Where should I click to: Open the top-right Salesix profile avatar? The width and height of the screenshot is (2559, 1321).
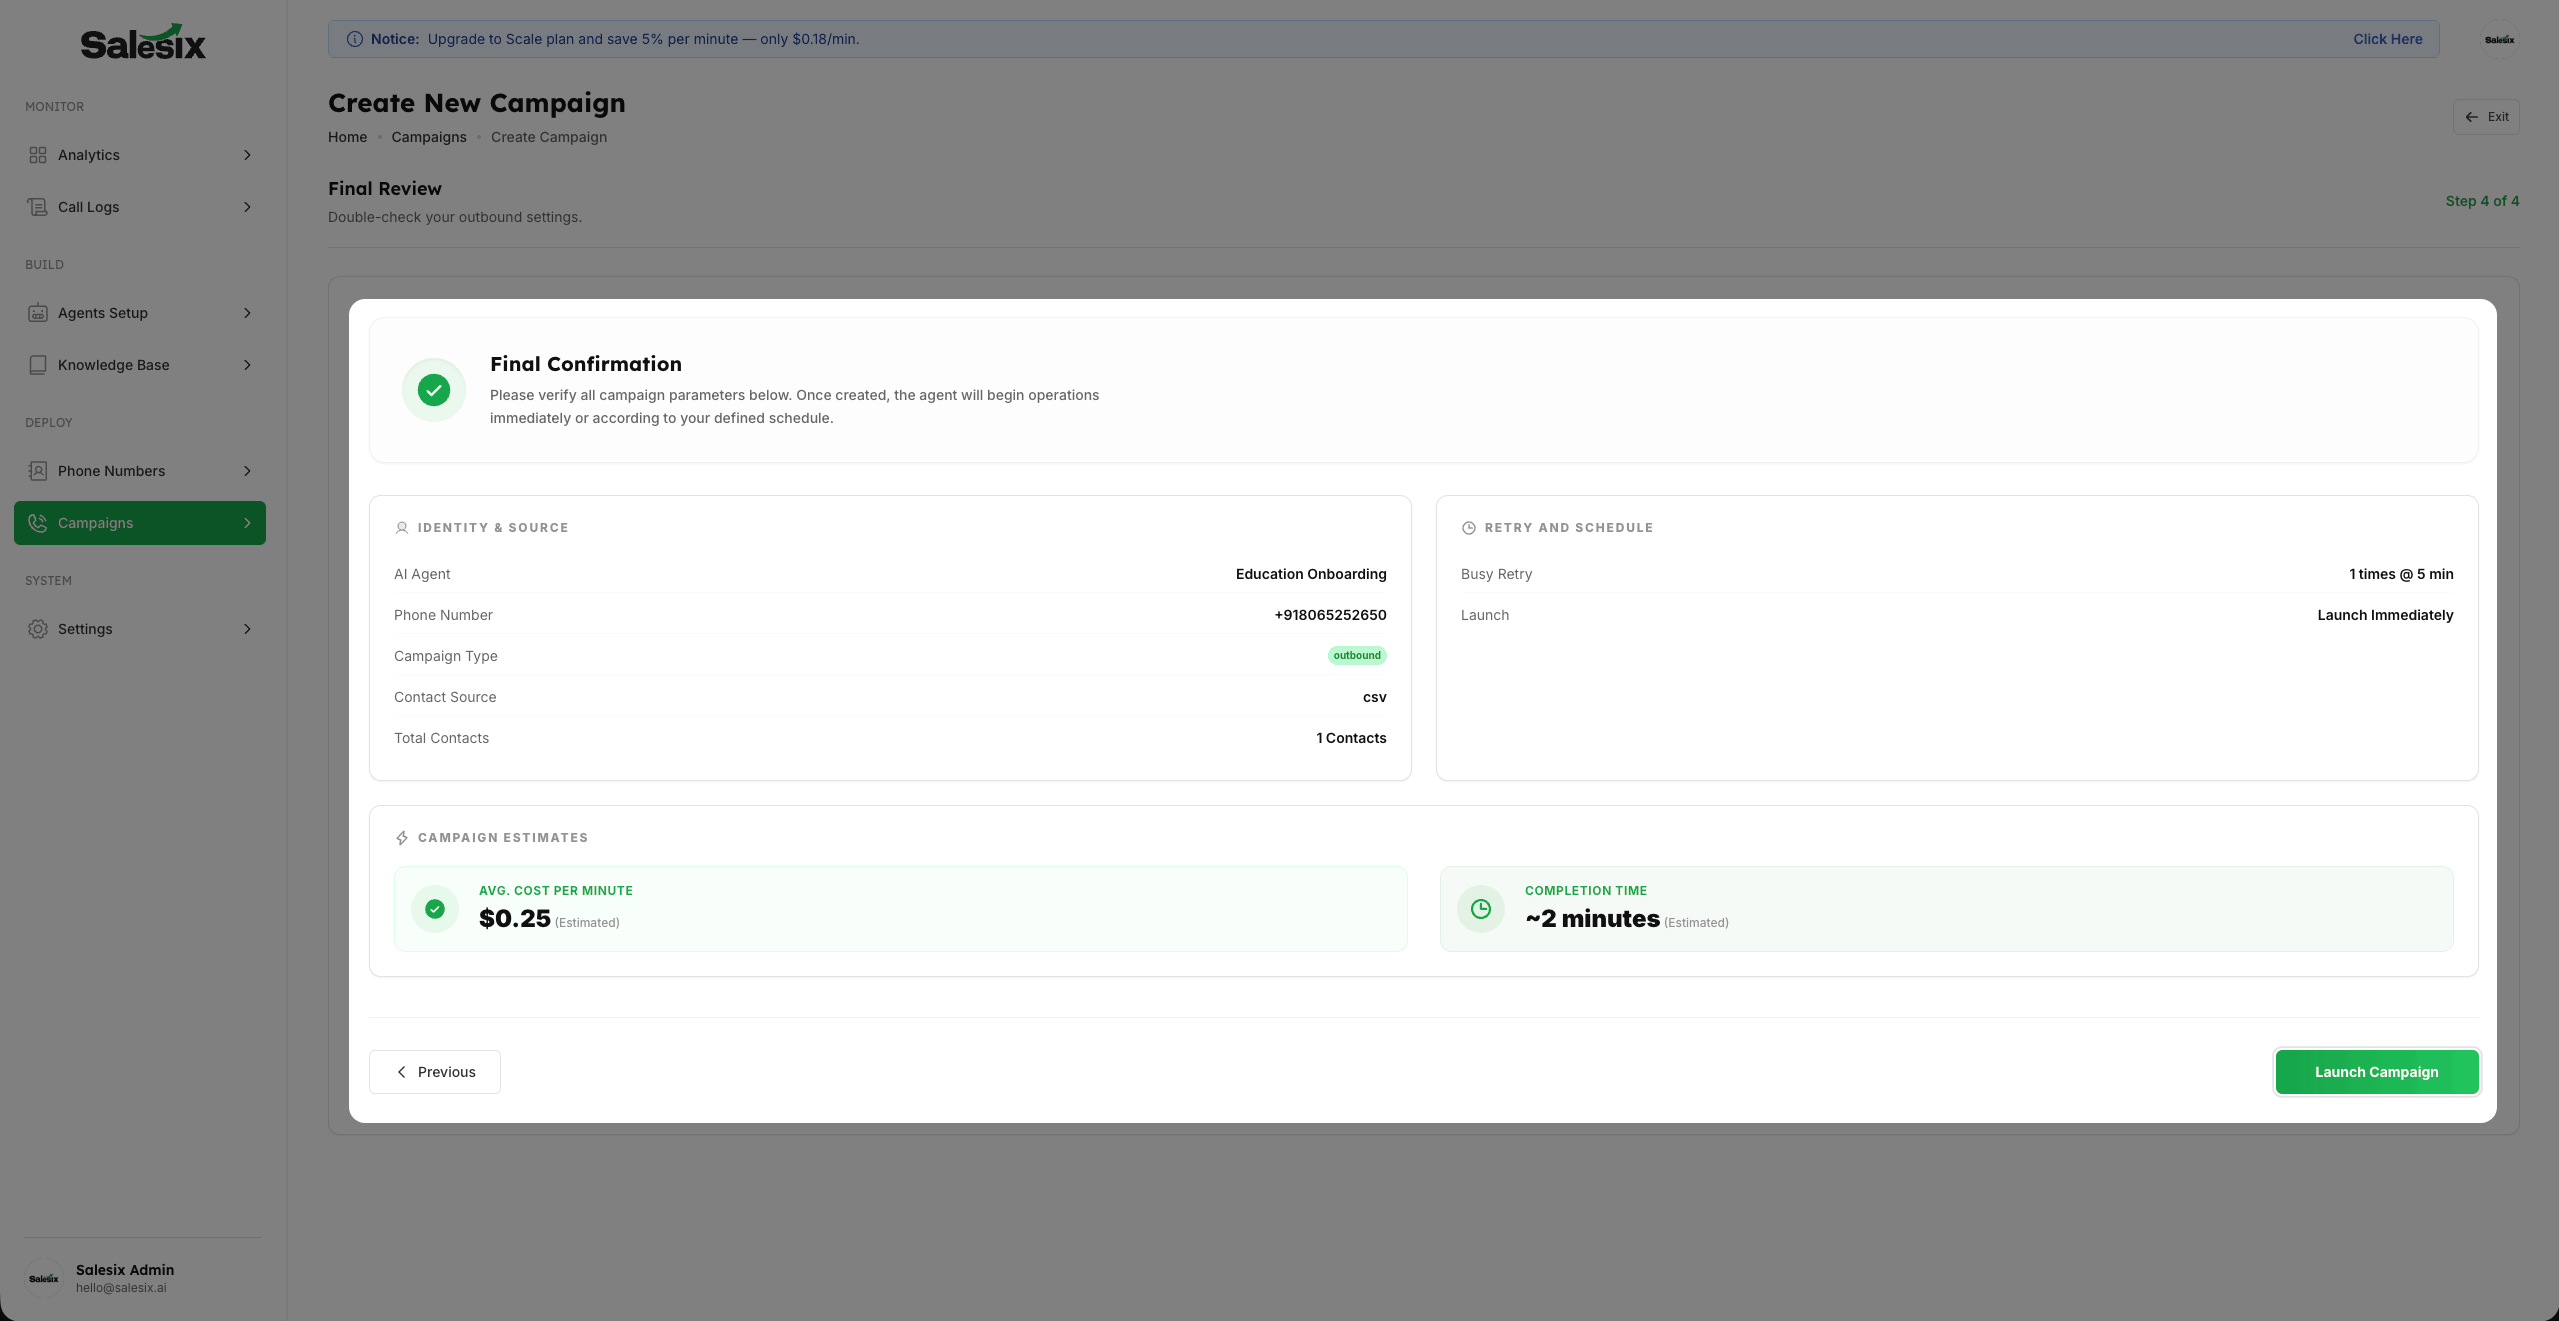click(2499, 40)
